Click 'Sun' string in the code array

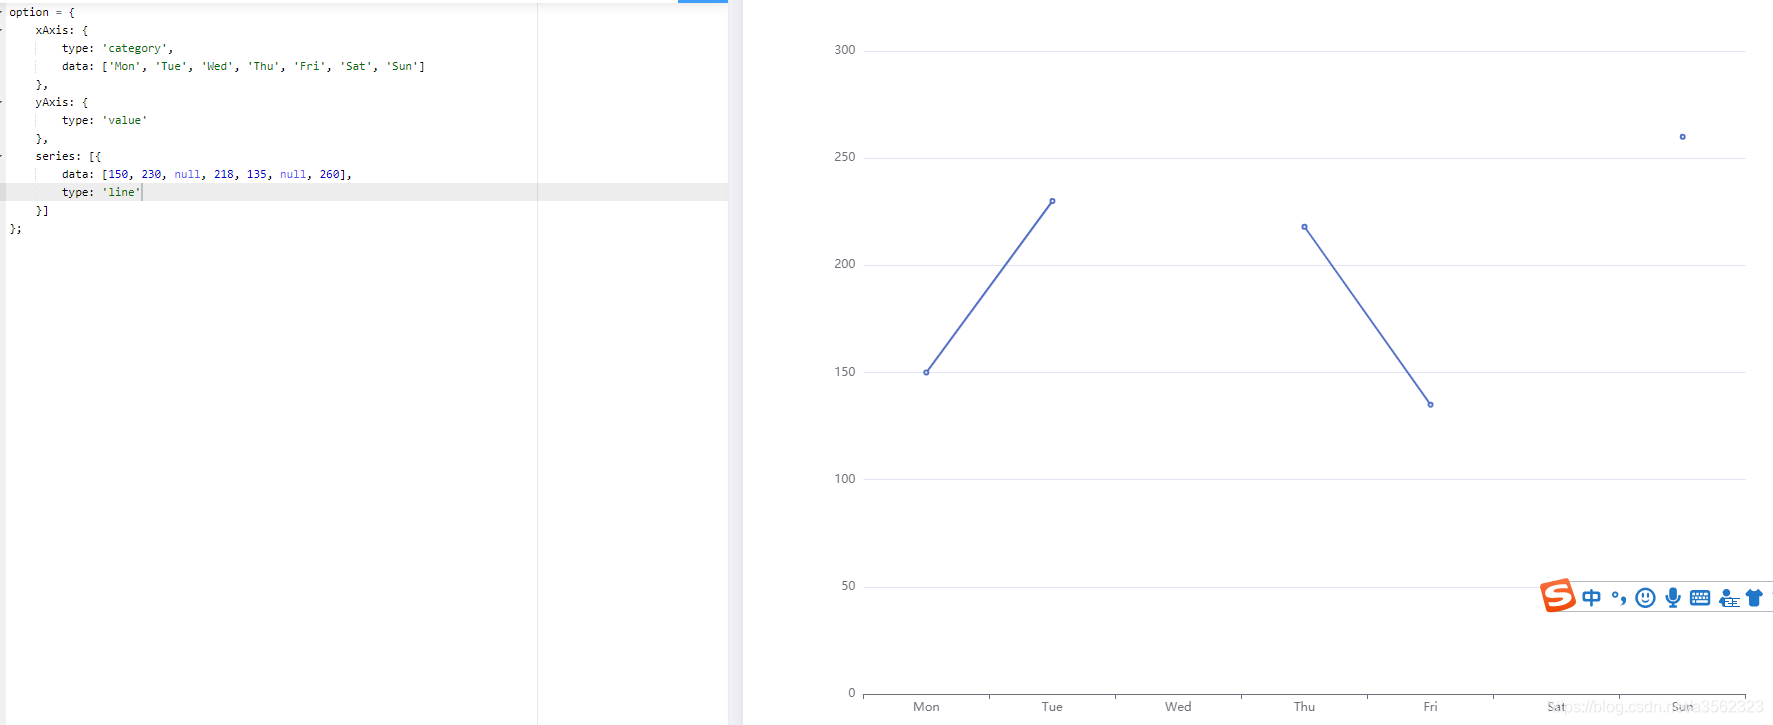coord(402,66)
